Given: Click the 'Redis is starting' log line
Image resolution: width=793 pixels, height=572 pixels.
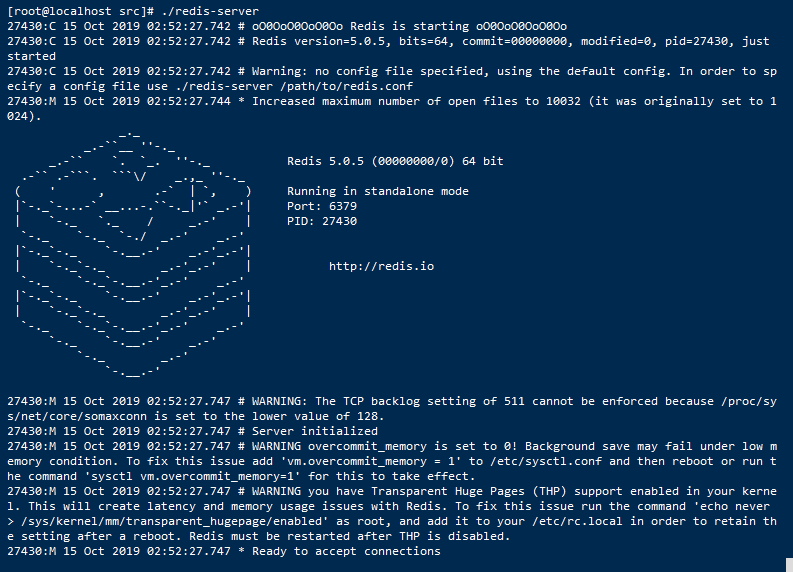Looking at the screenshot, I should 409,26.
